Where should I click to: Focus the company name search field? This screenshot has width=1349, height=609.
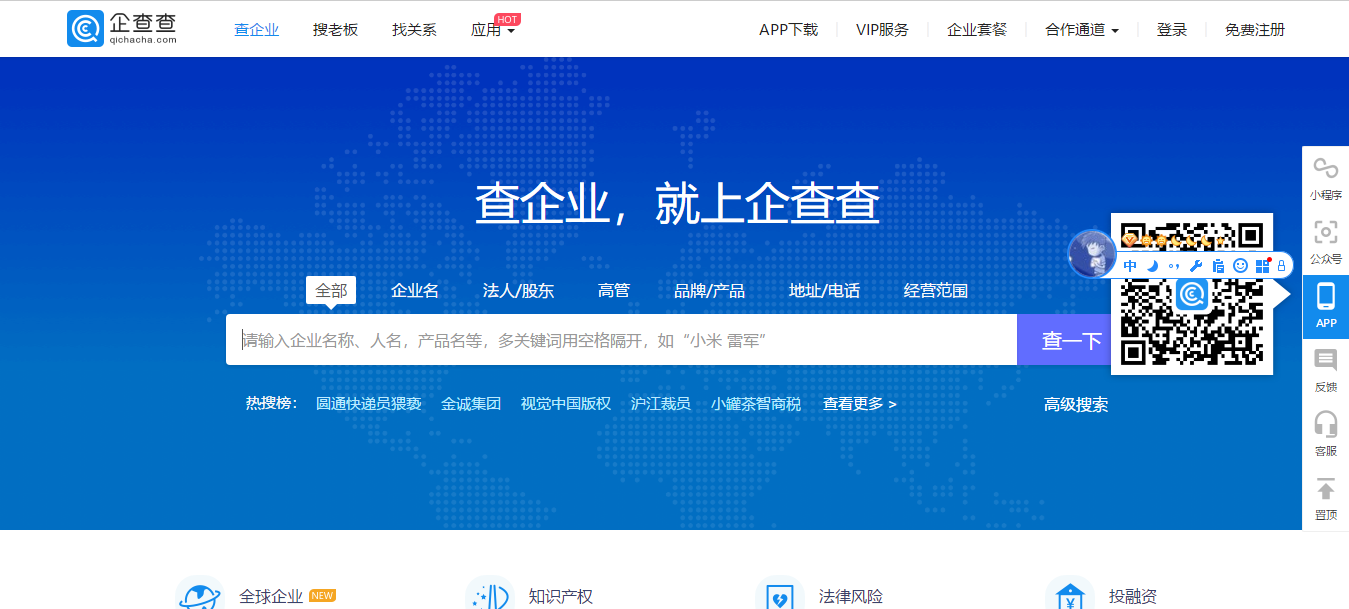pos(621,340)
